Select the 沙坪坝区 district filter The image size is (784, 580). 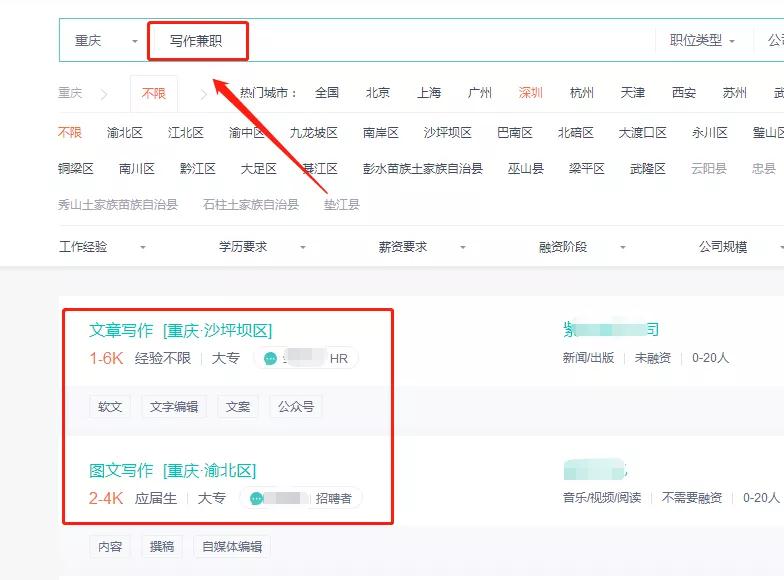pyautogui.click(x=447, y=133)
